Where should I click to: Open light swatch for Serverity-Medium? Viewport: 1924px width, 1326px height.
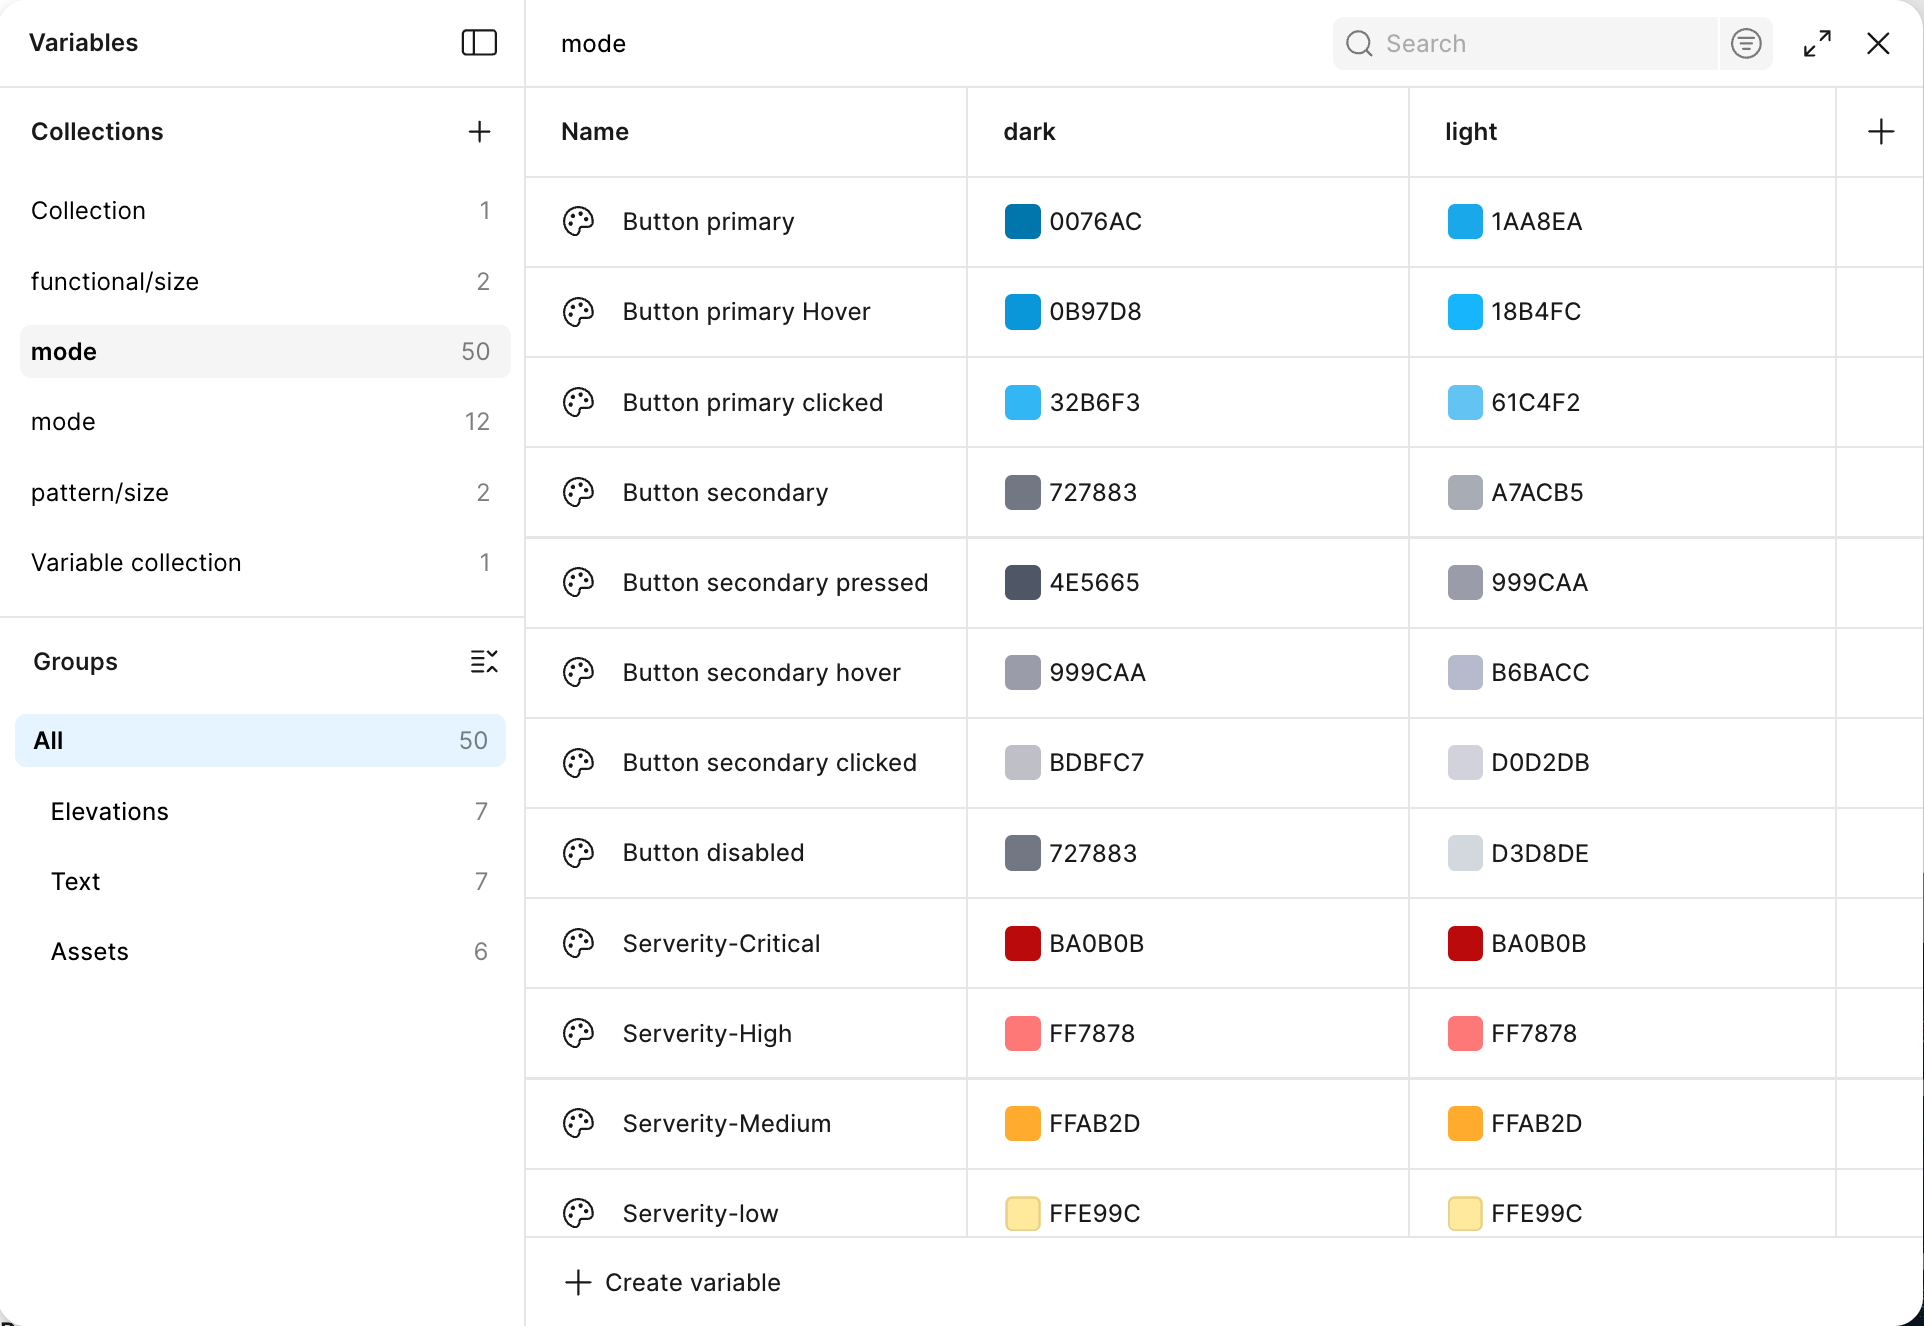[1464, 1123]
